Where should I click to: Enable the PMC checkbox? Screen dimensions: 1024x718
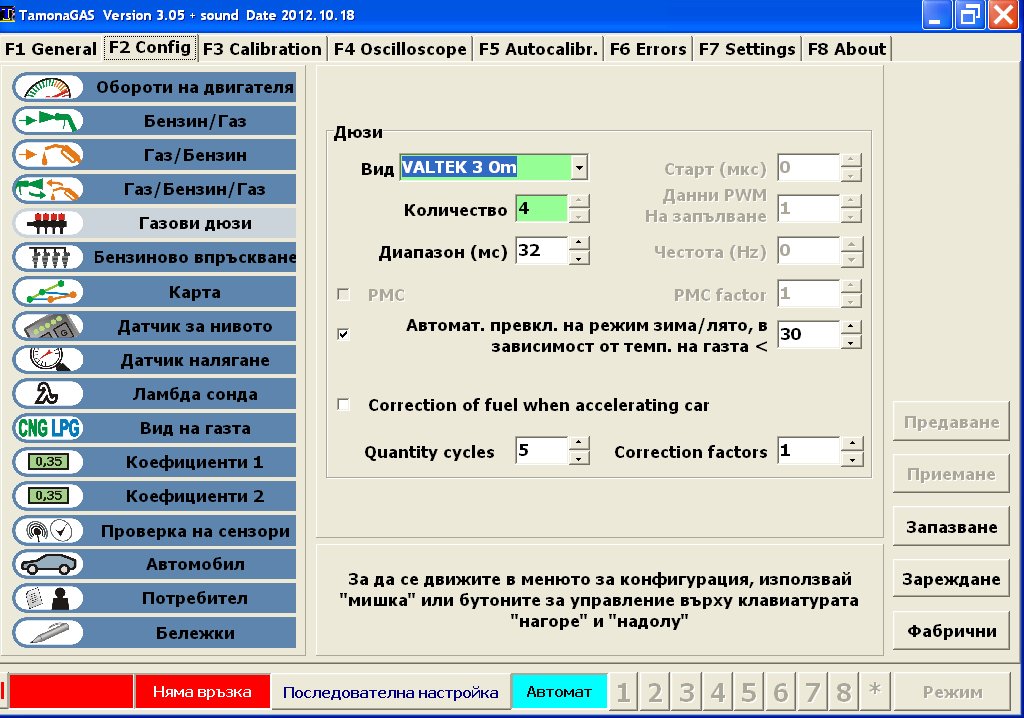tap(344, 295)
